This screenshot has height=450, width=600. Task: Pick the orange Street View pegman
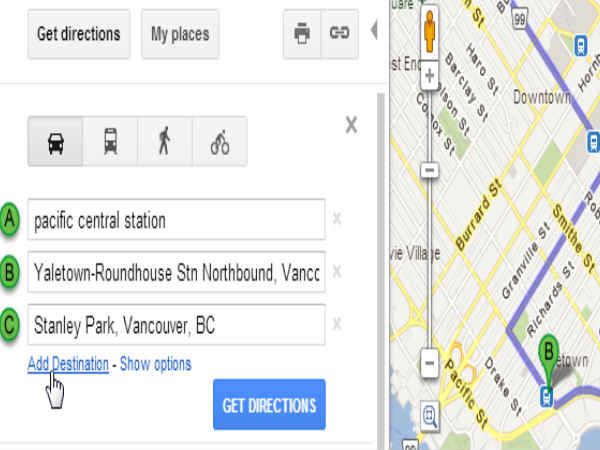pos(430,31)
